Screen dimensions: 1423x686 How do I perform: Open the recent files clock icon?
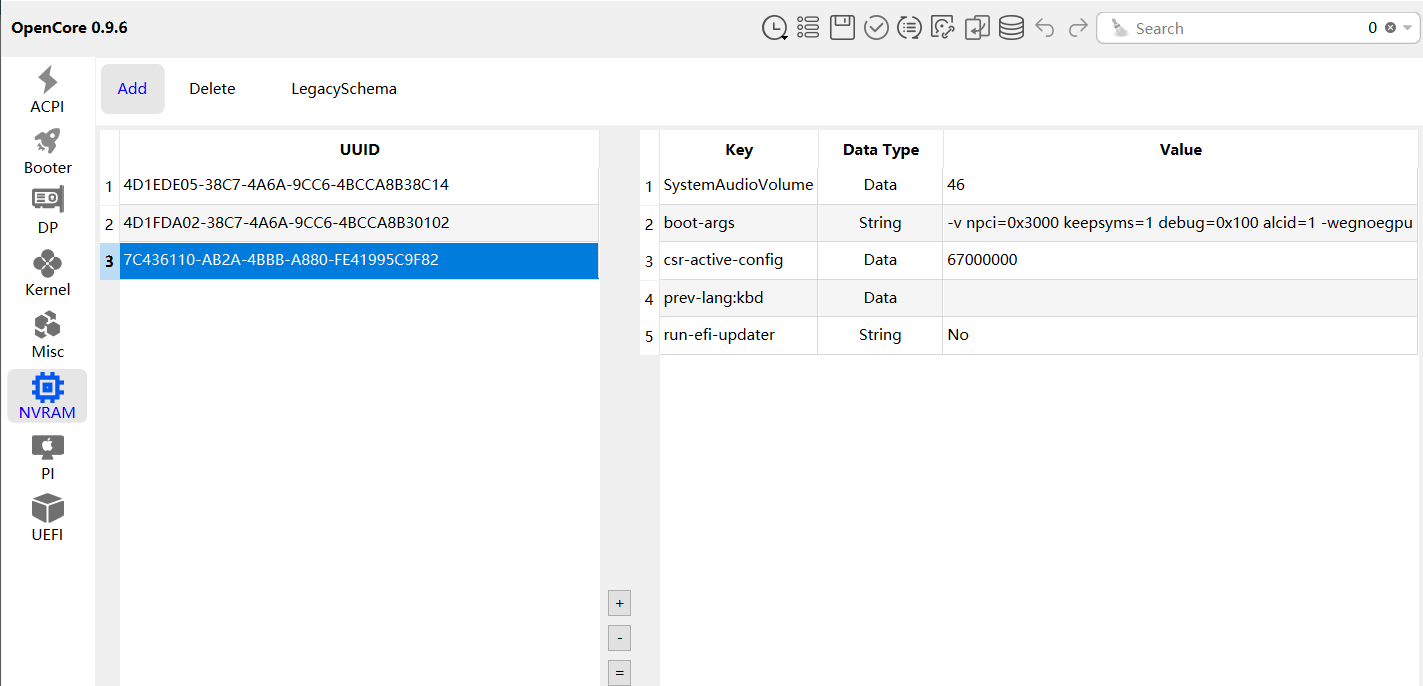pyautogui.click(x=774, y=28)
